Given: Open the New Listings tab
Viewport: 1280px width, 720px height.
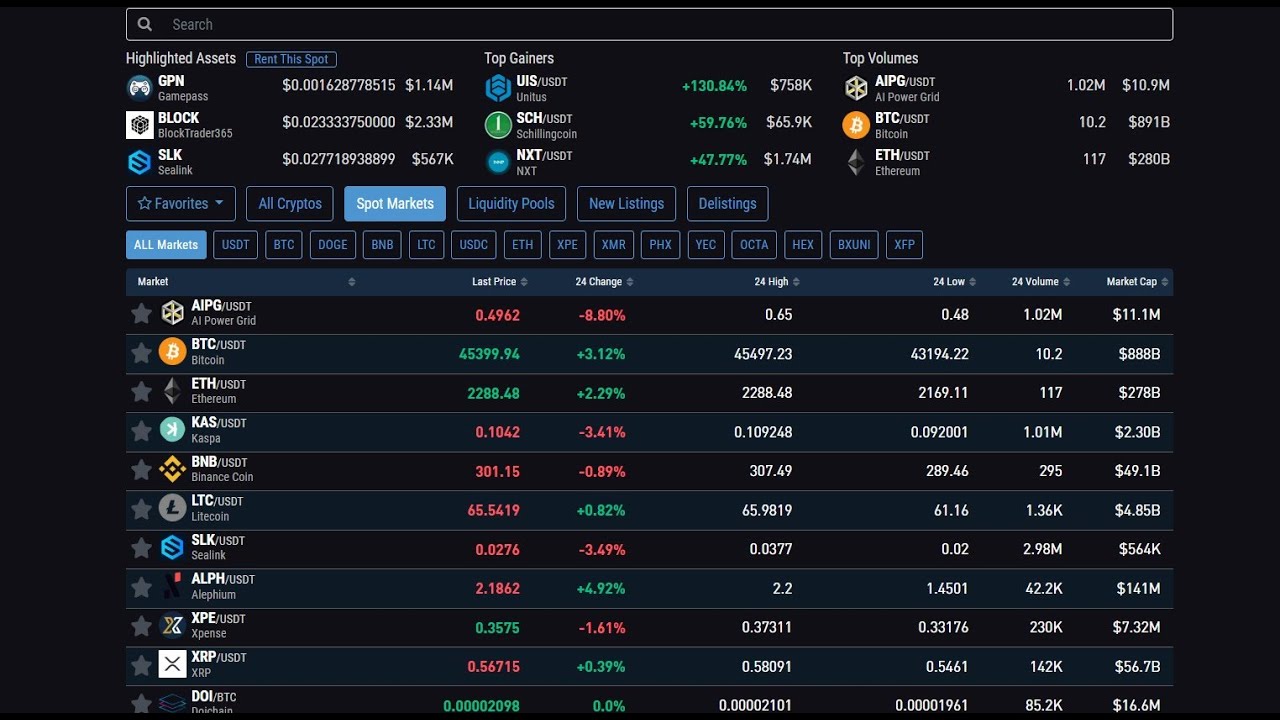Looking at the screenshot, I should click(626, 204).
